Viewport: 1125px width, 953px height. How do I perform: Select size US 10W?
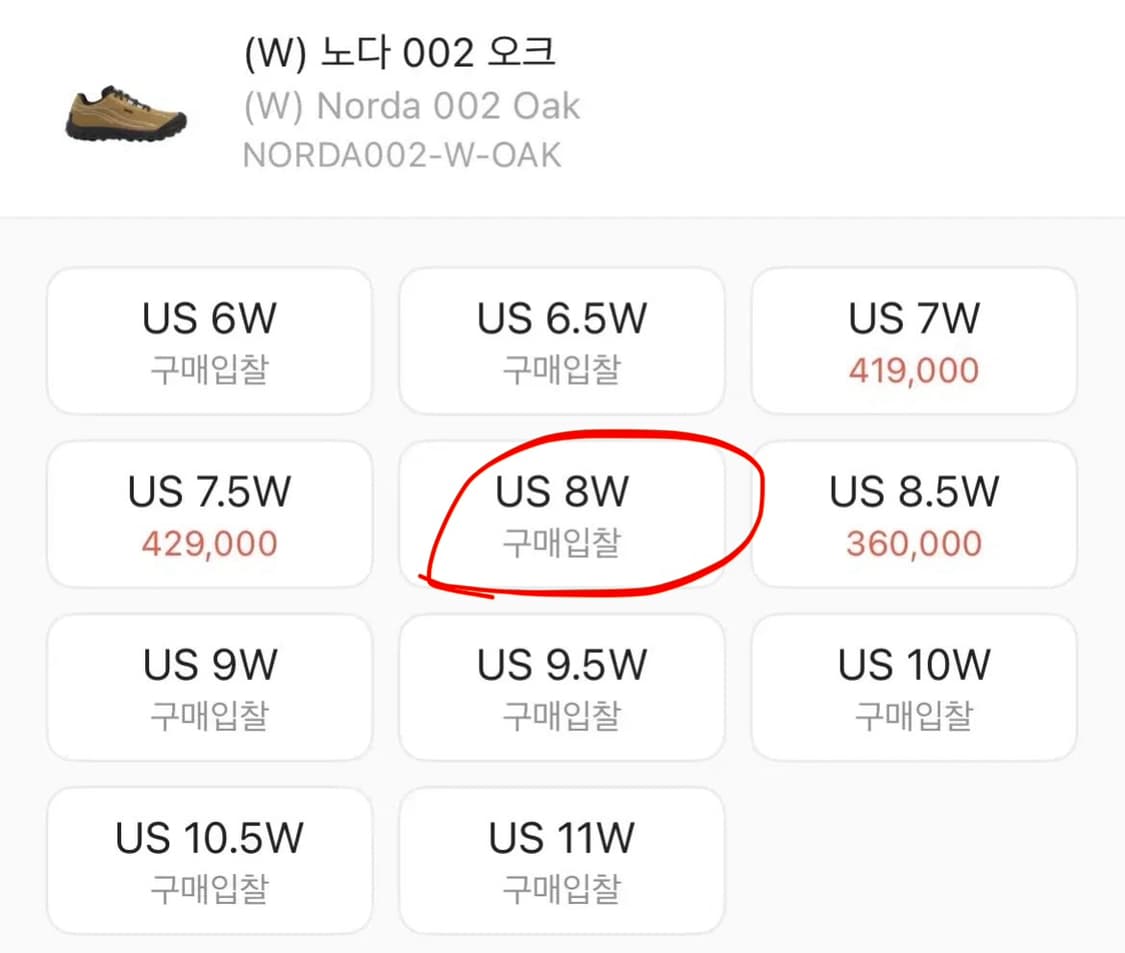click(x=914, y=686)
